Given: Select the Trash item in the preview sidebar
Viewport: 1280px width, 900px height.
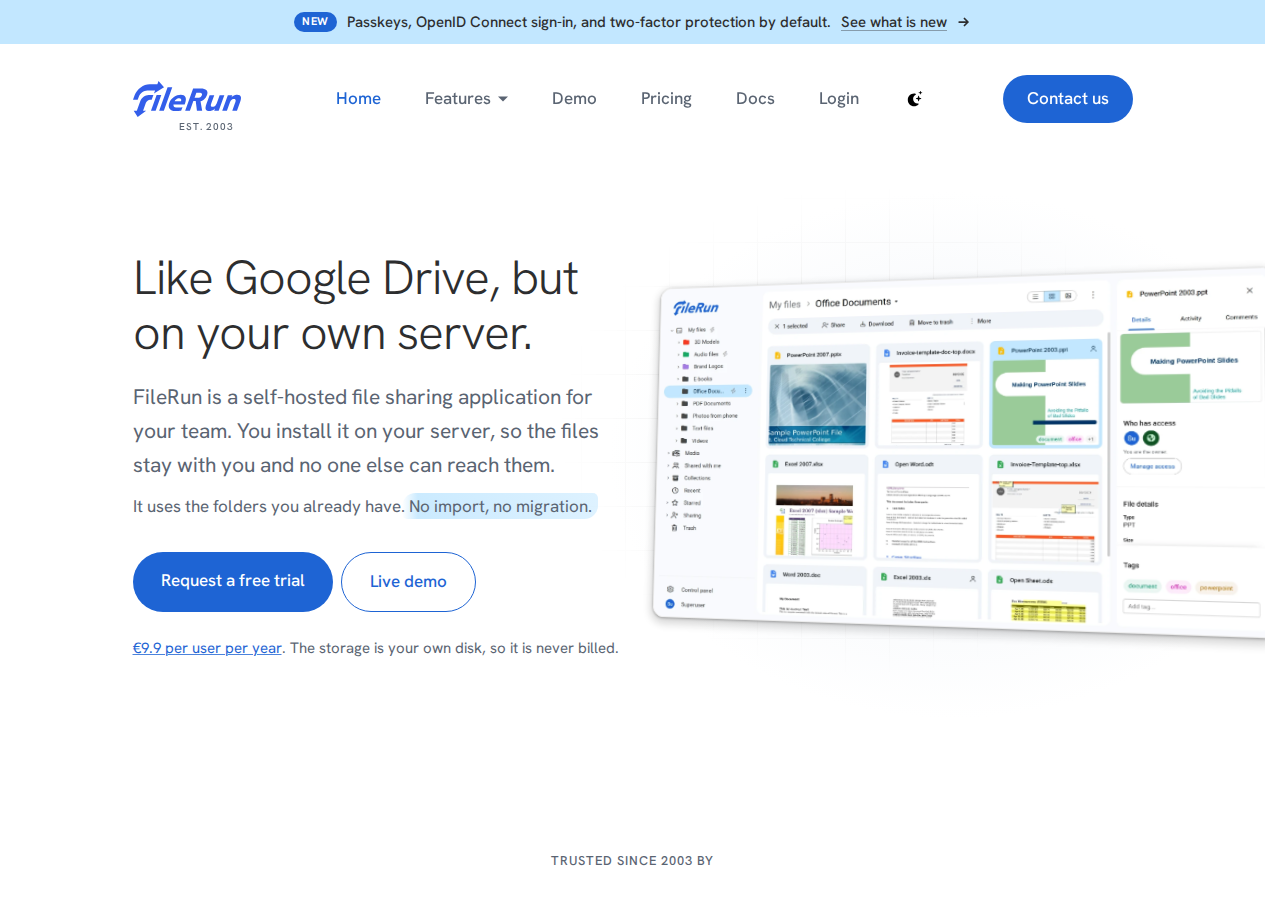Looking at the screenshot, I should click(x=684, y=527).
